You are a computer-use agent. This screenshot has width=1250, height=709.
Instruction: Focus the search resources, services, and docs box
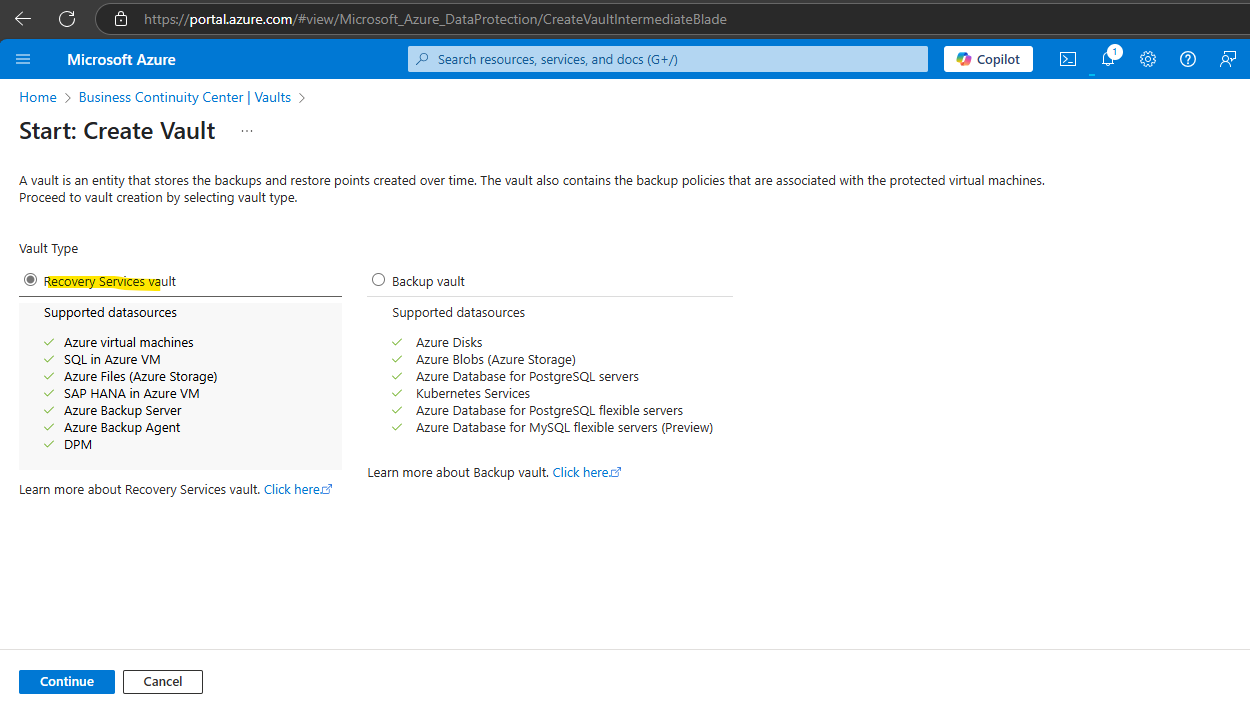668,59
